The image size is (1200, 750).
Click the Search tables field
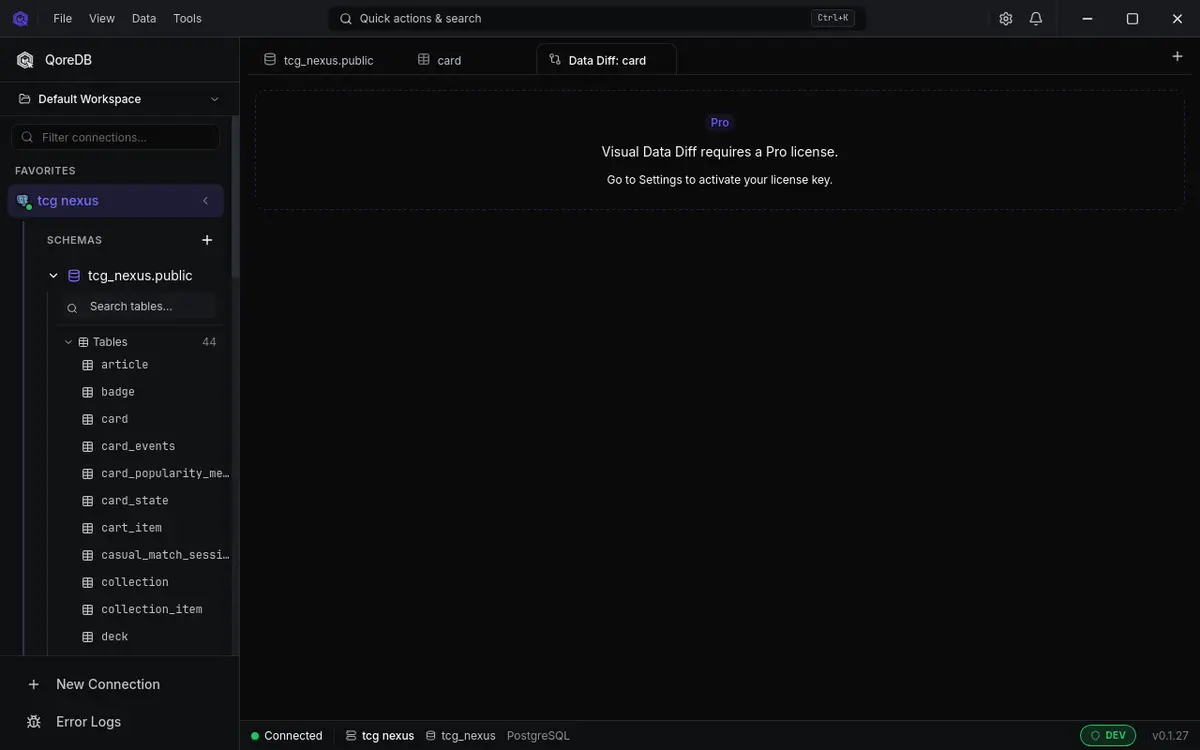(136, 306)
